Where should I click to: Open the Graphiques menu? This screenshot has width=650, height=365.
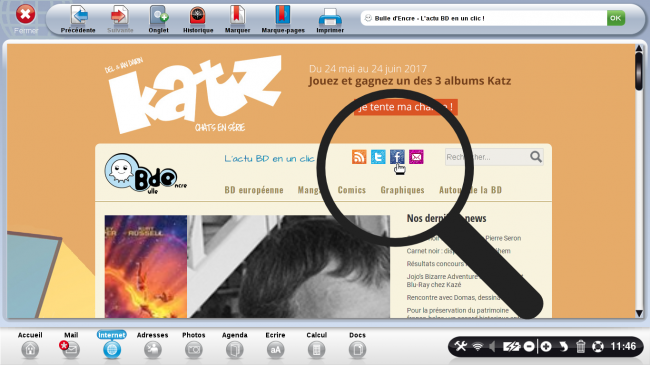coord(402,190)
